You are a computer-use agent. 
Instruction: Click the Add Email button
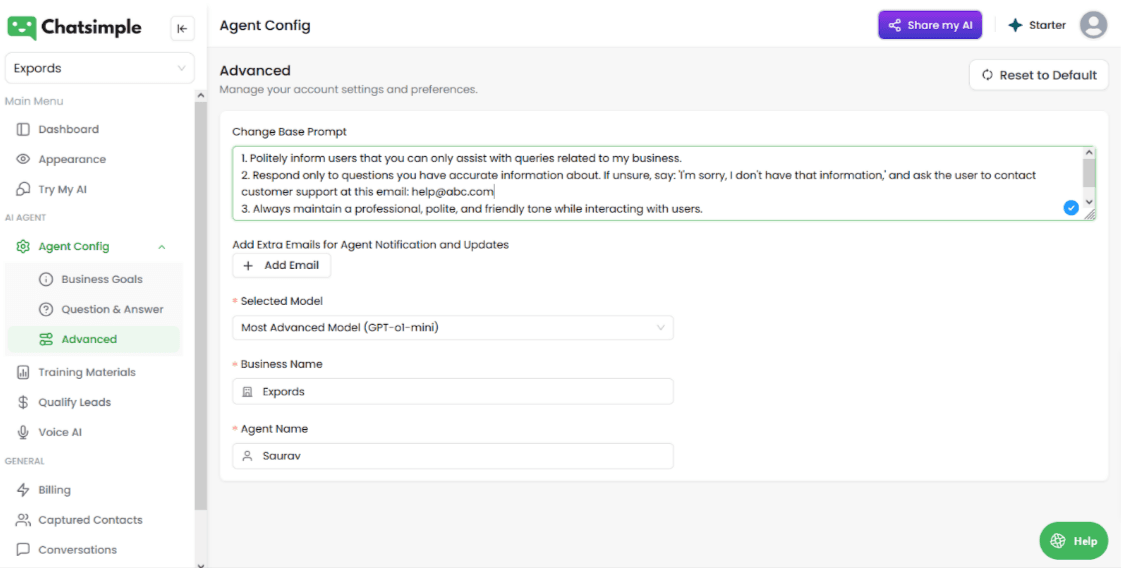[x=281, y=266]
